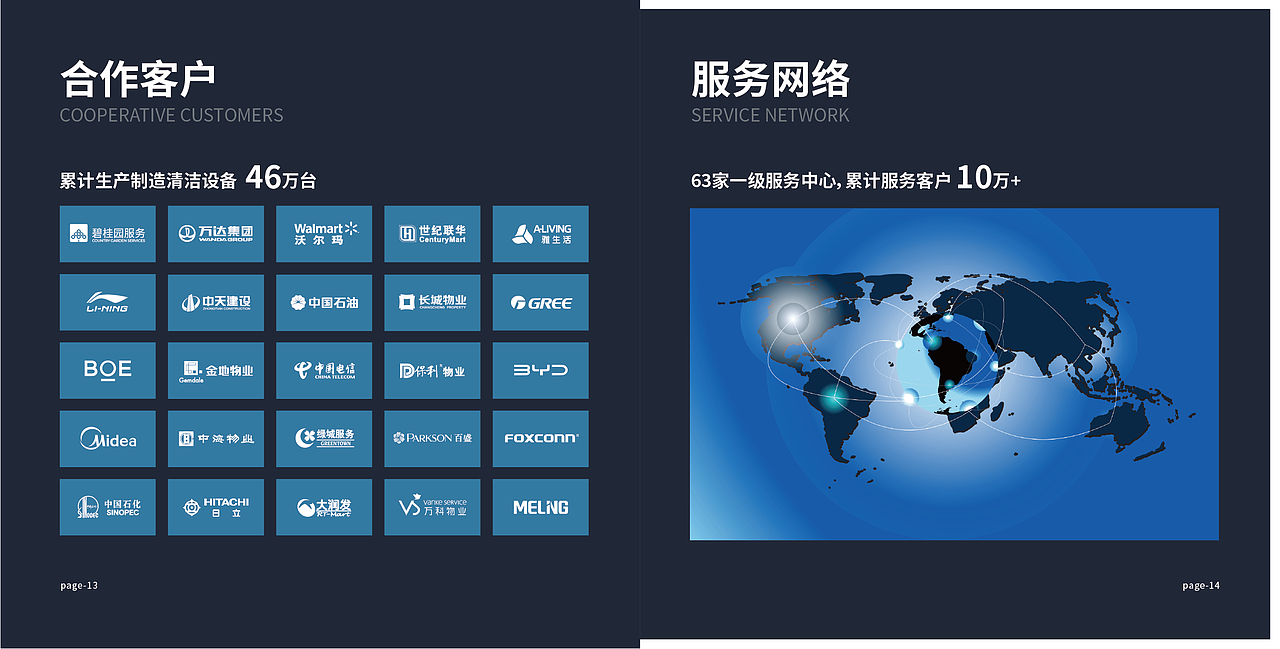Open the CenturyMart logo tile
The image size is (1280, 649).
[x=432, y=234]
